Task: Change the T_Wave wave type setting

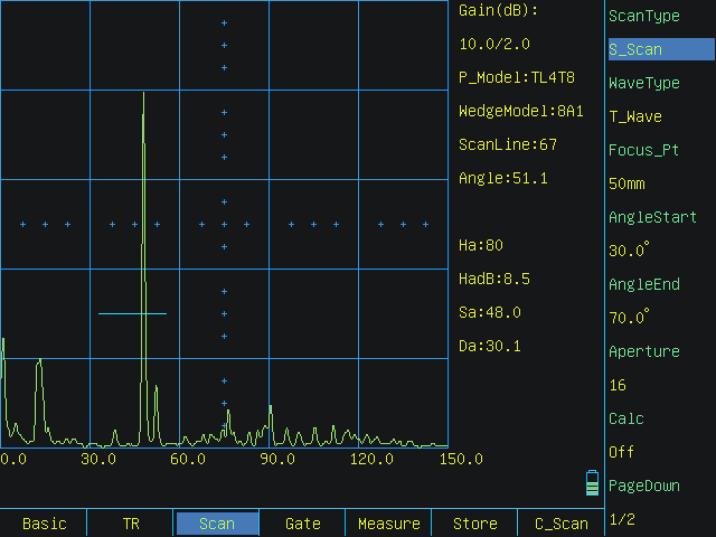Action: pos(660,117)
